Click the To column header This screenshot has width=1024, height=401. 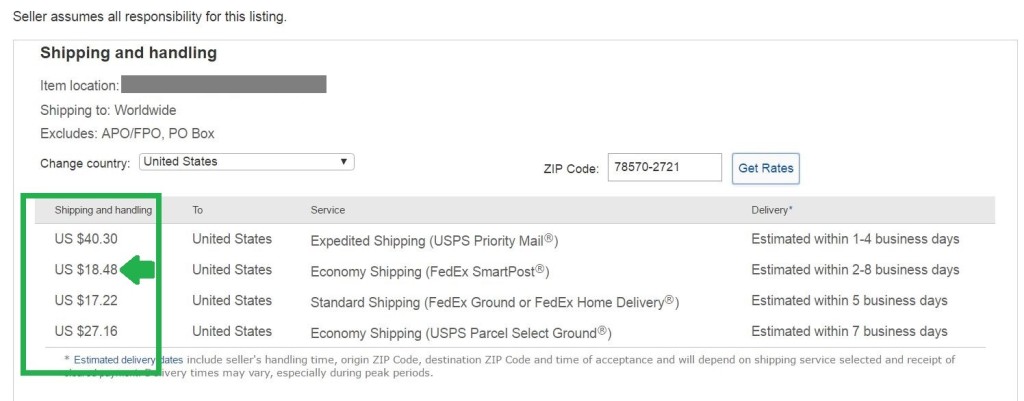[197, 210]
